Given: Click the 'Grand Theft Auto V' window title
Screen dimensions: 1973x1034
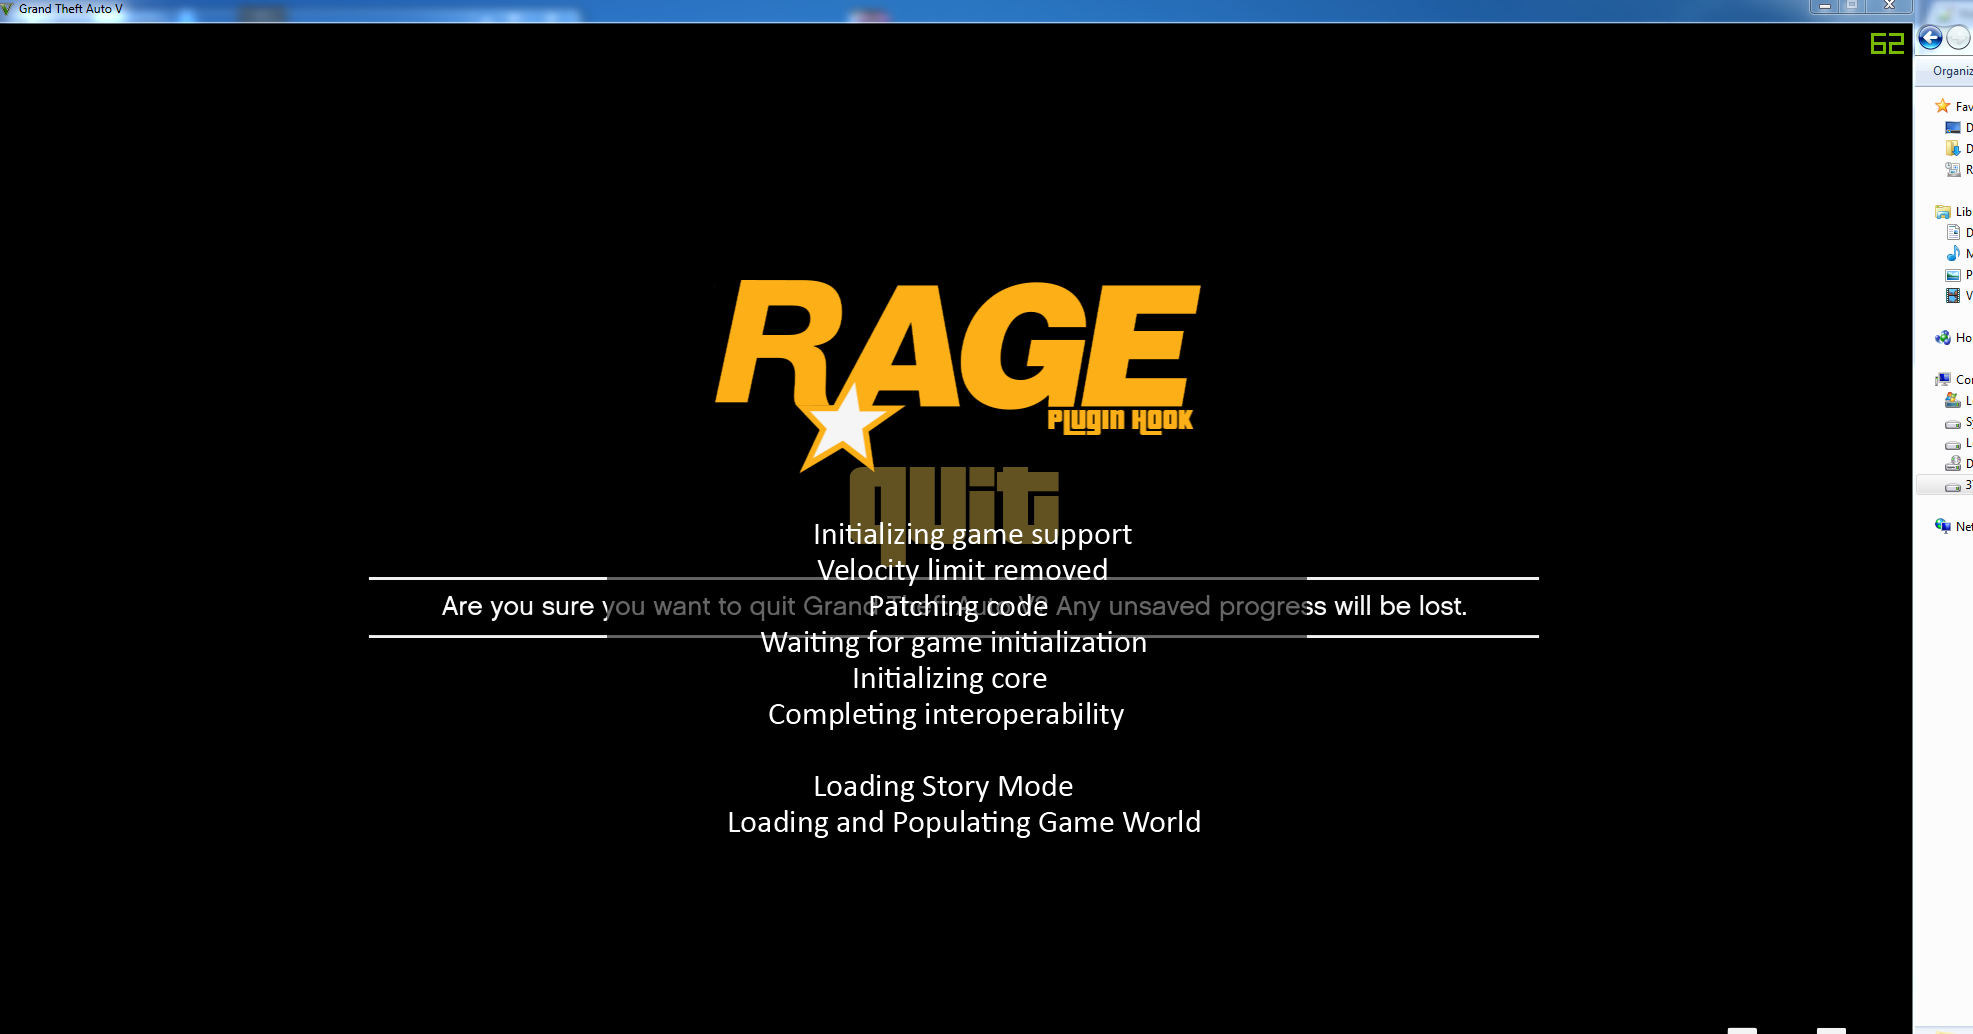Looking at the screenshot, I should coord(71,9).
